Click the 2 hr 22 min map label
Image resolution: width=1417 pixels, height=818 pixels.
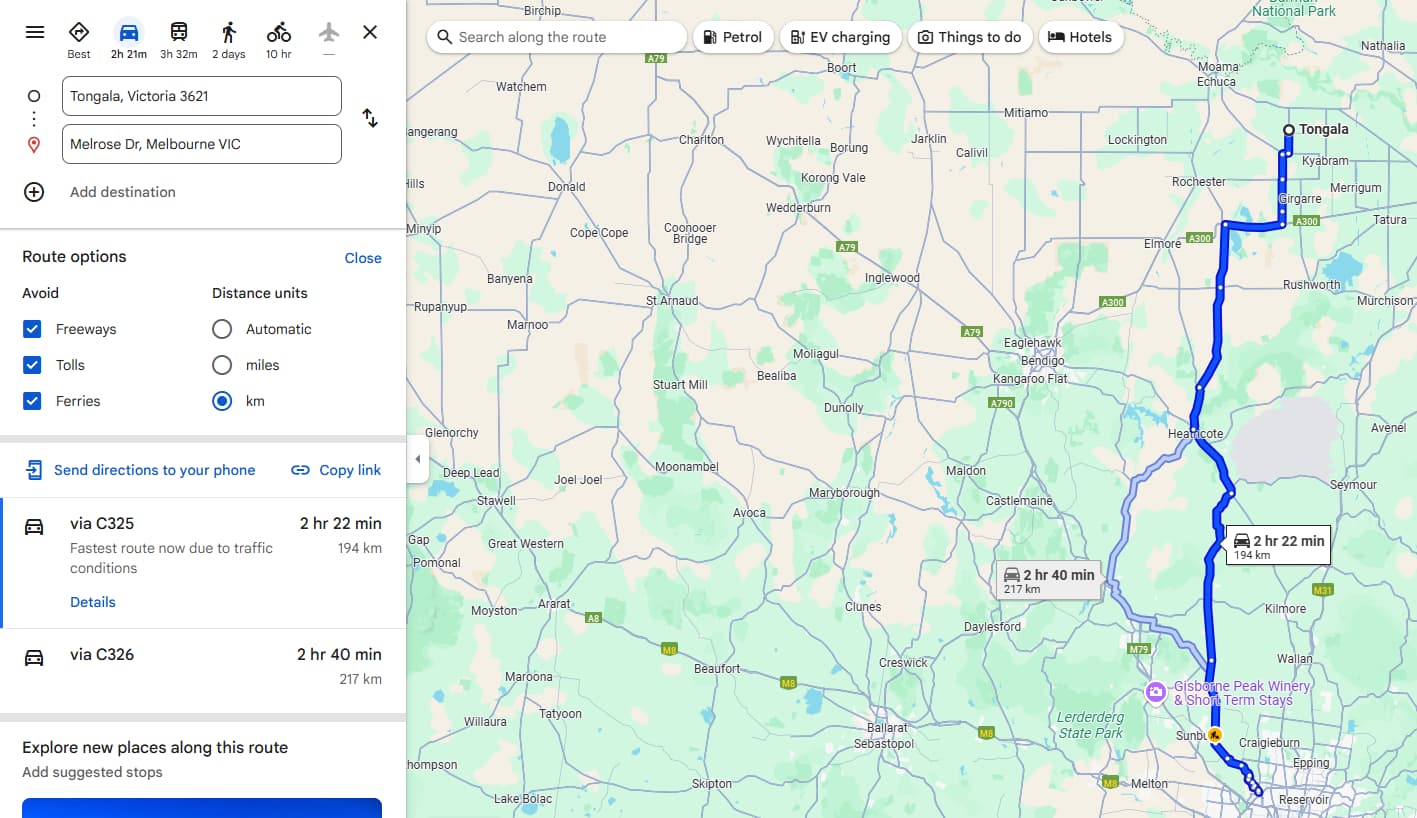coord(1279,545)
